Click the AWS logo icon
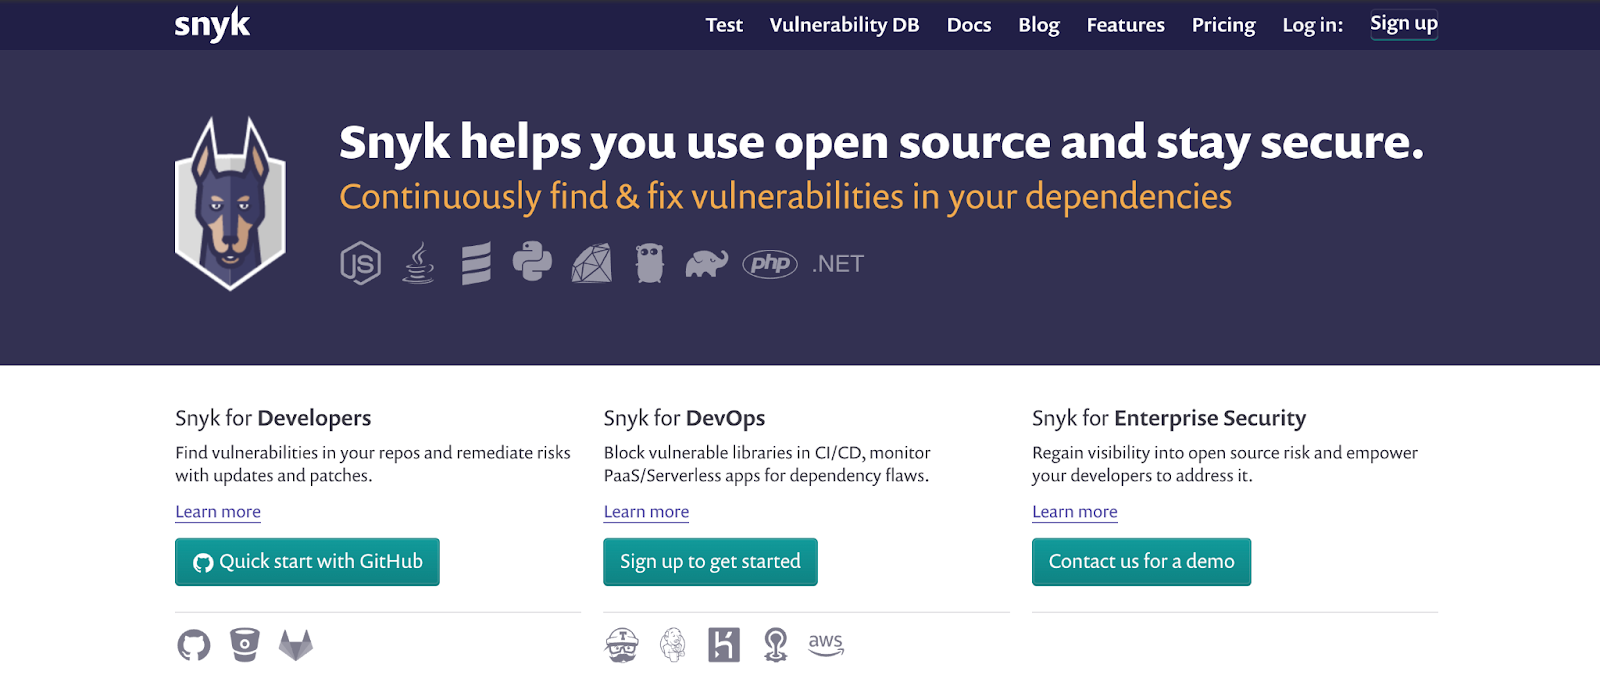Screen dimensions: 1600x700 coord(826,644)
